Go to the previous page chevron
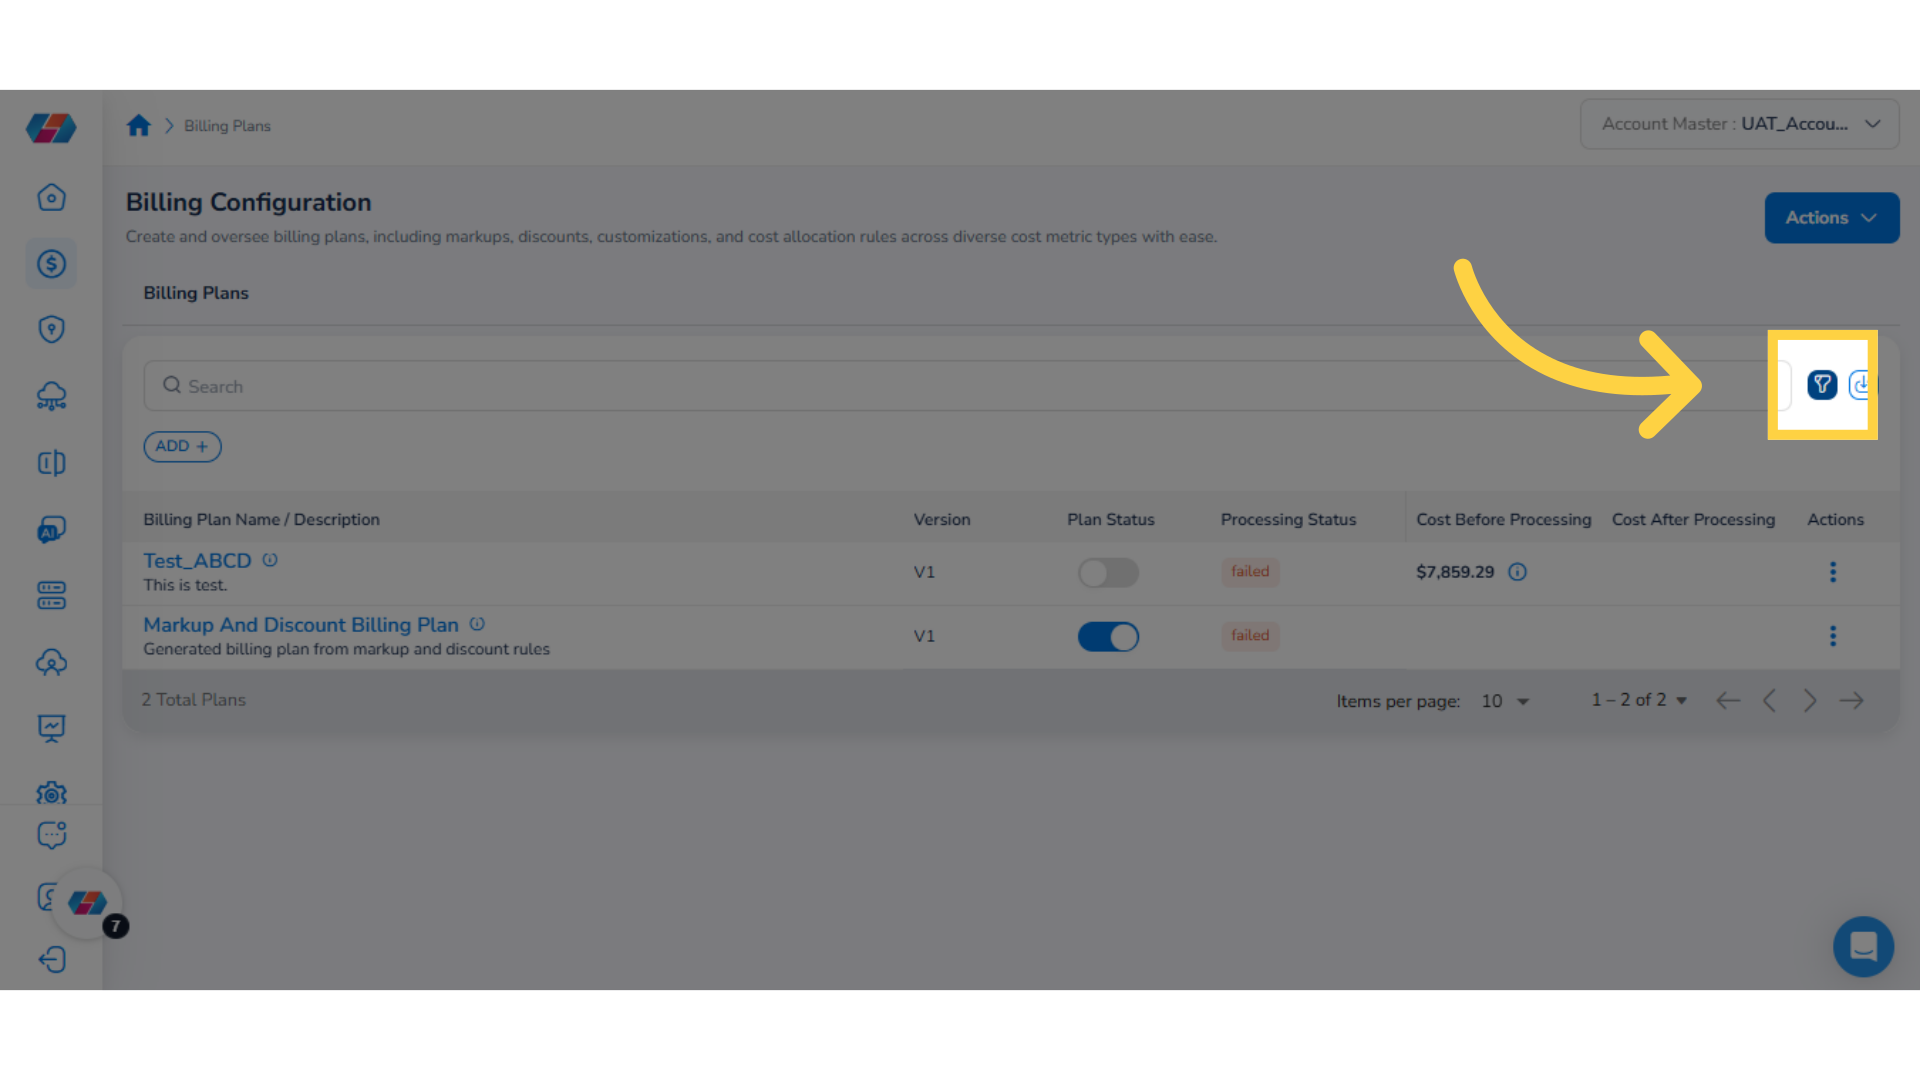Screen dimensions: 1920x1080 1769,701
